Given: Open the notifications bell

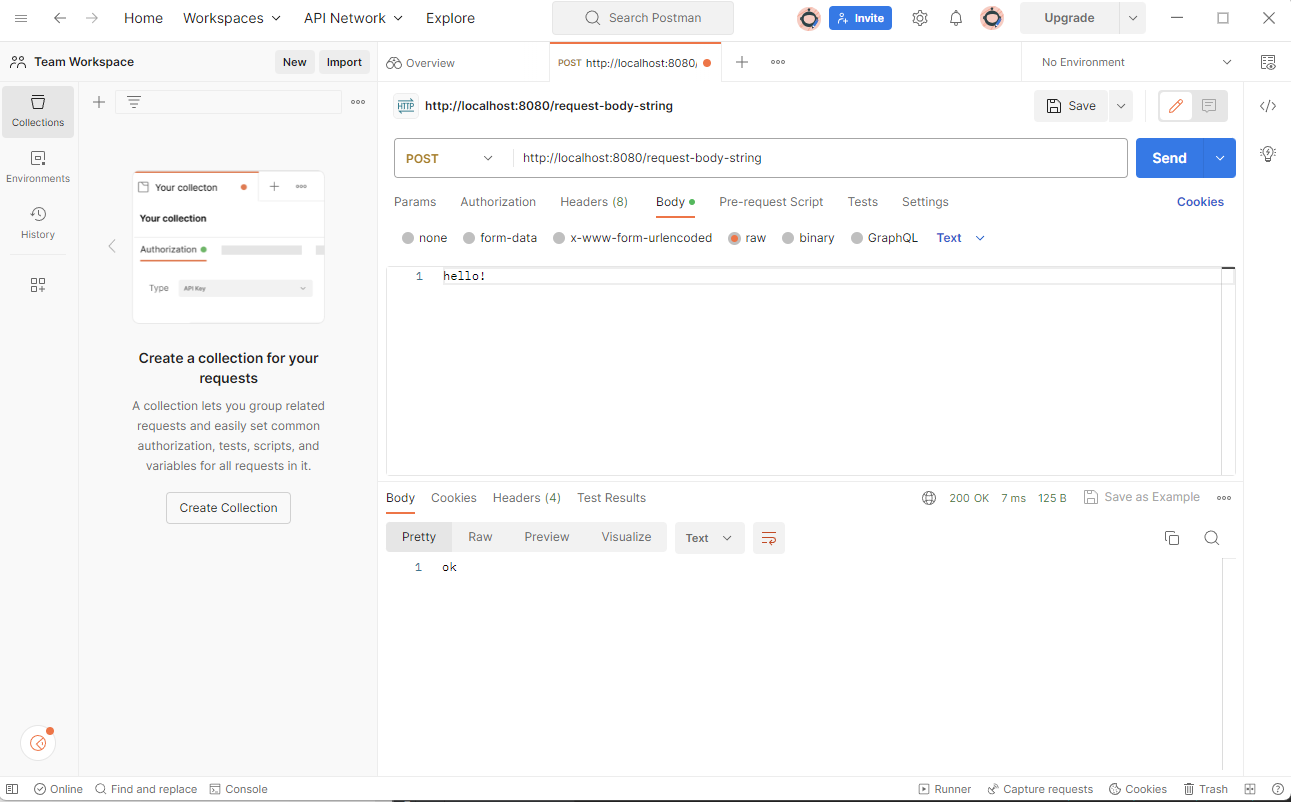Looking at the screenshot, I should point(956,18).
